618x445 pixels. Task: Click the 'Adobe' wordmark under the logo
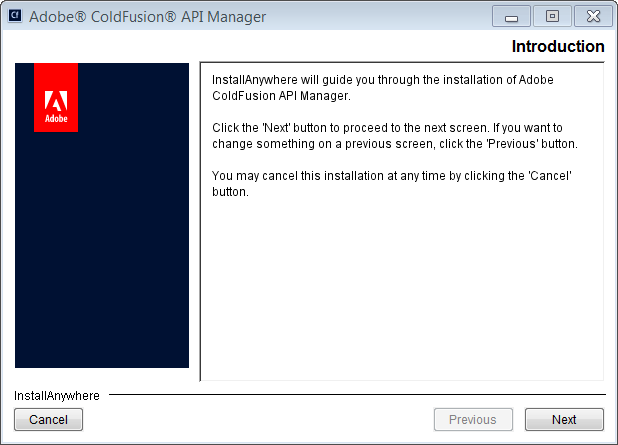tap(56, 119)
